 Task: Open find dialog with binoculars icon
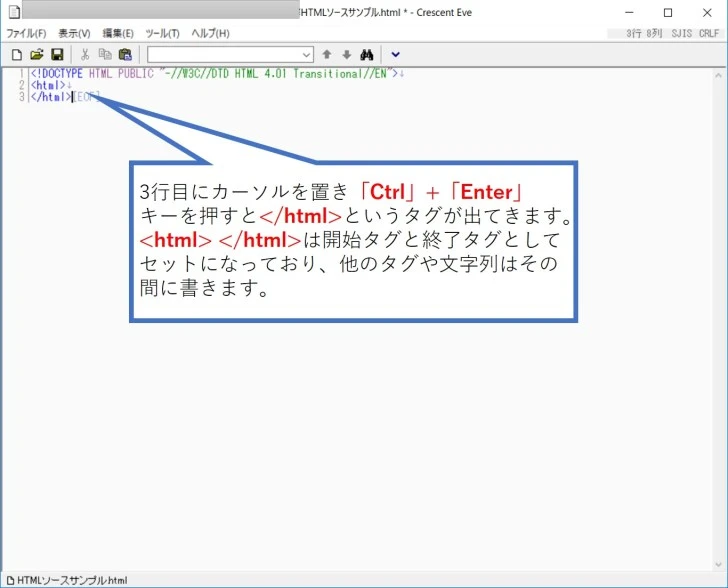click(367, 55)
